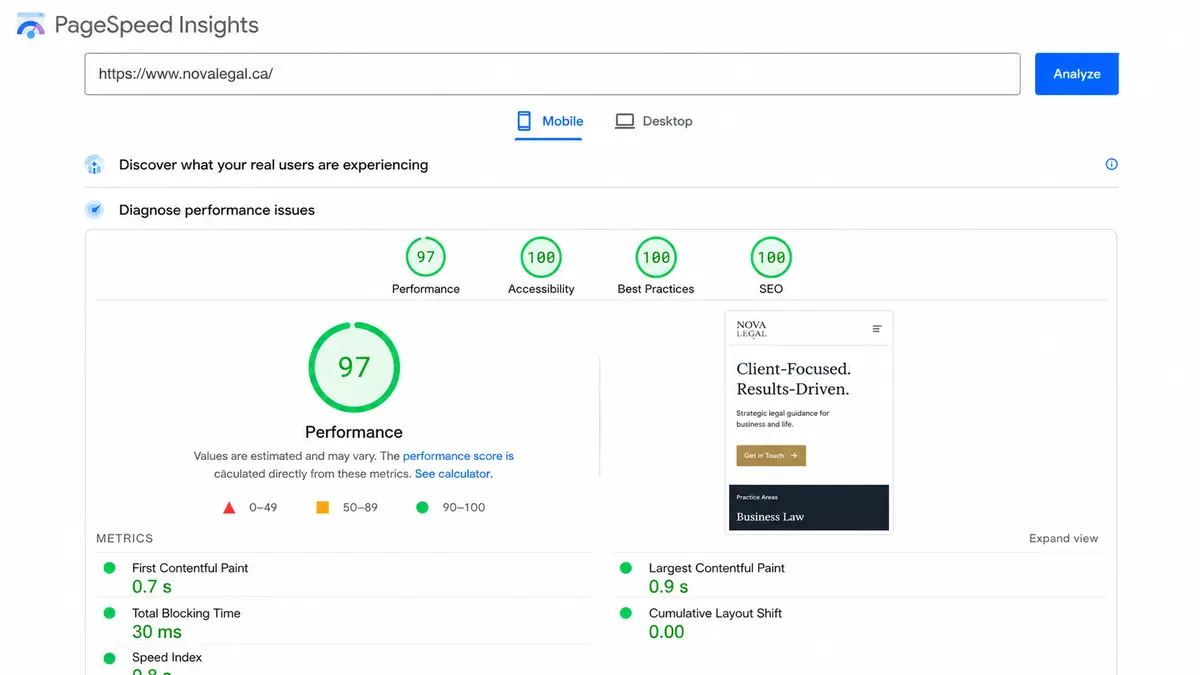Select the 100 SEO score gauge
The height and width of the screenshot is (675, 1200).
(771, 257)
